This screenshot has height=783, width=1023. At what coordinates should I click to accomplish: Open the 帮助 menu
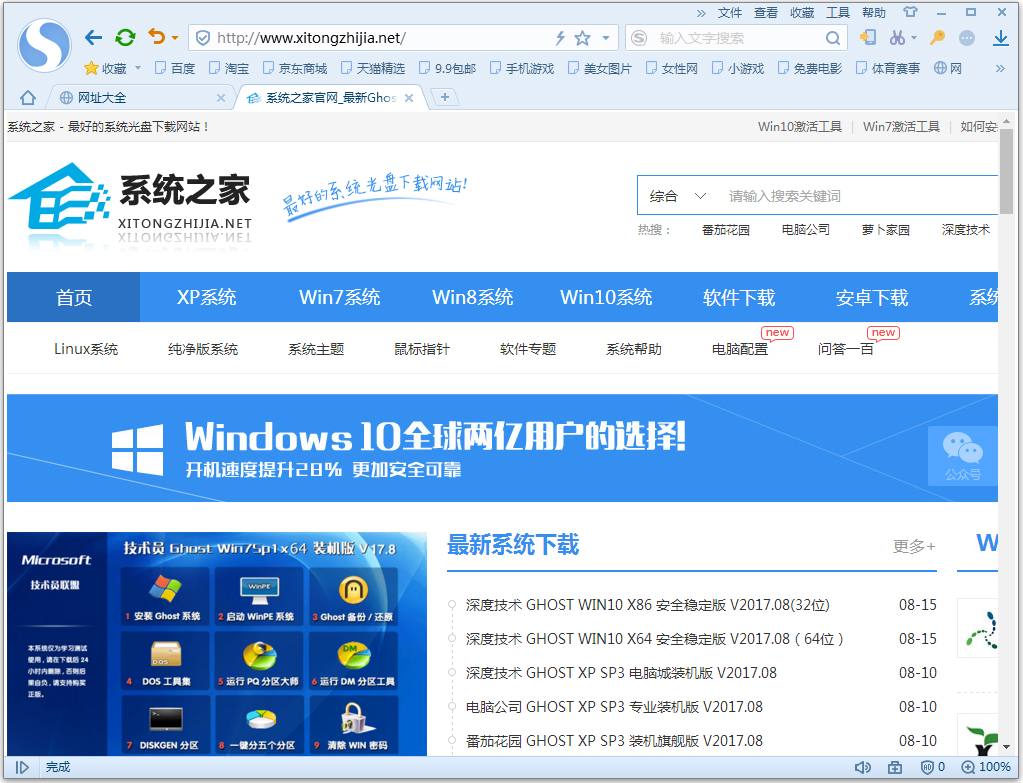pos(874,12)
